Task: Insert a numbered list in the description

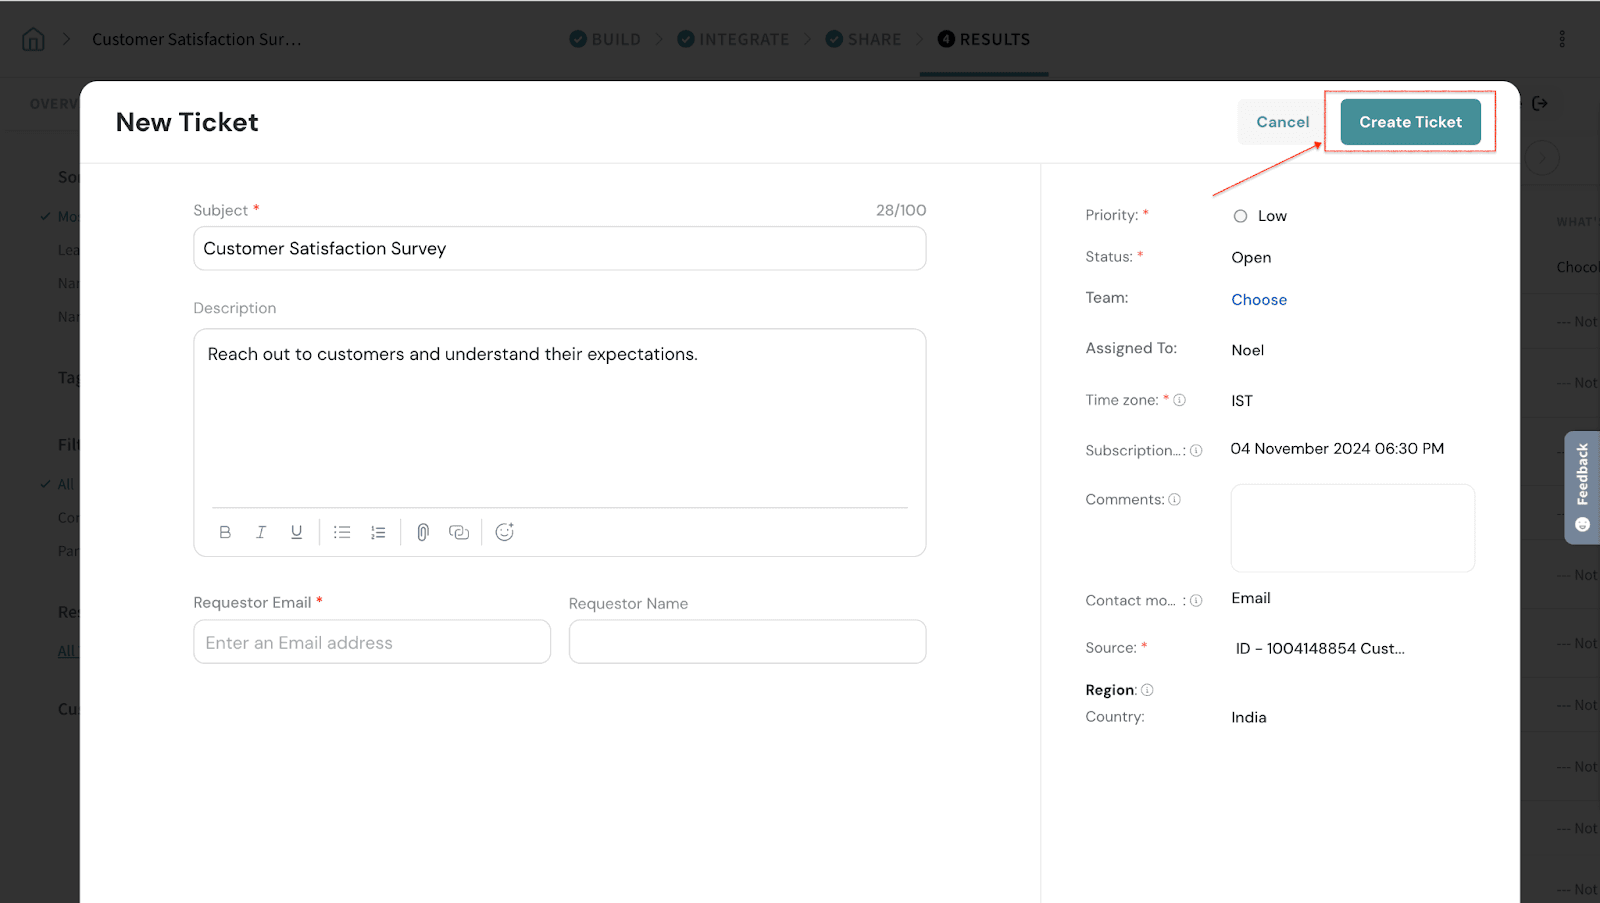Action: click(x=378, y=533)
